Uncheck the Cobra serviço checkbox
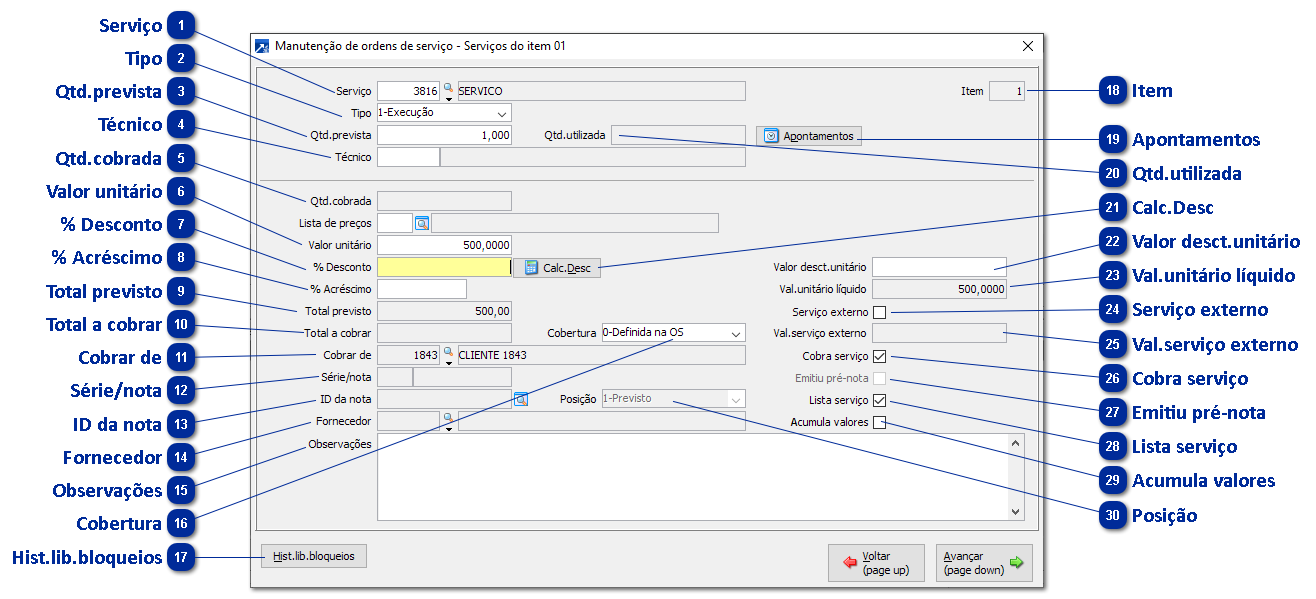Viewport: 1316px width, 599px height. click(880, 356)
